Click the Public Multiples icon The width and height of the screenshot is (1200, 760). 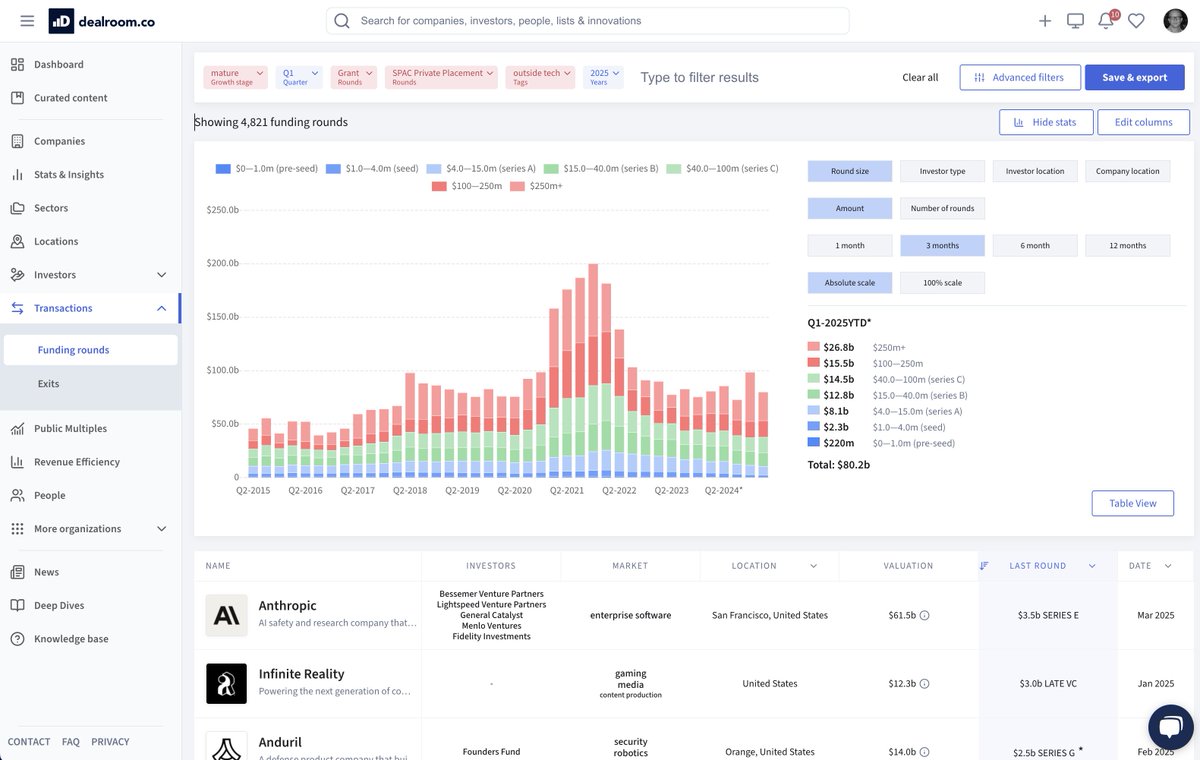pyautogui.click(x=17, y=429)
